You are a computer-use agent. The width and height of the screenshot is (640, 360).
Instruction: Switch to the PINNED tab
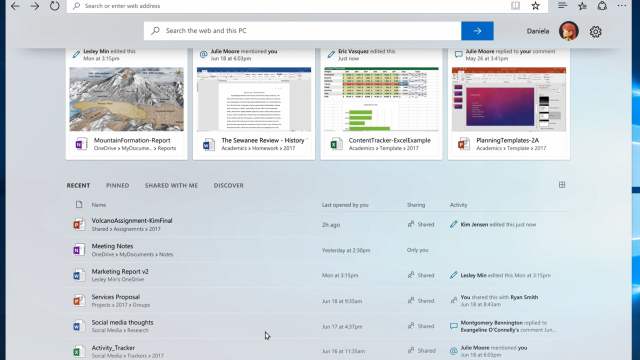[118, 185]
